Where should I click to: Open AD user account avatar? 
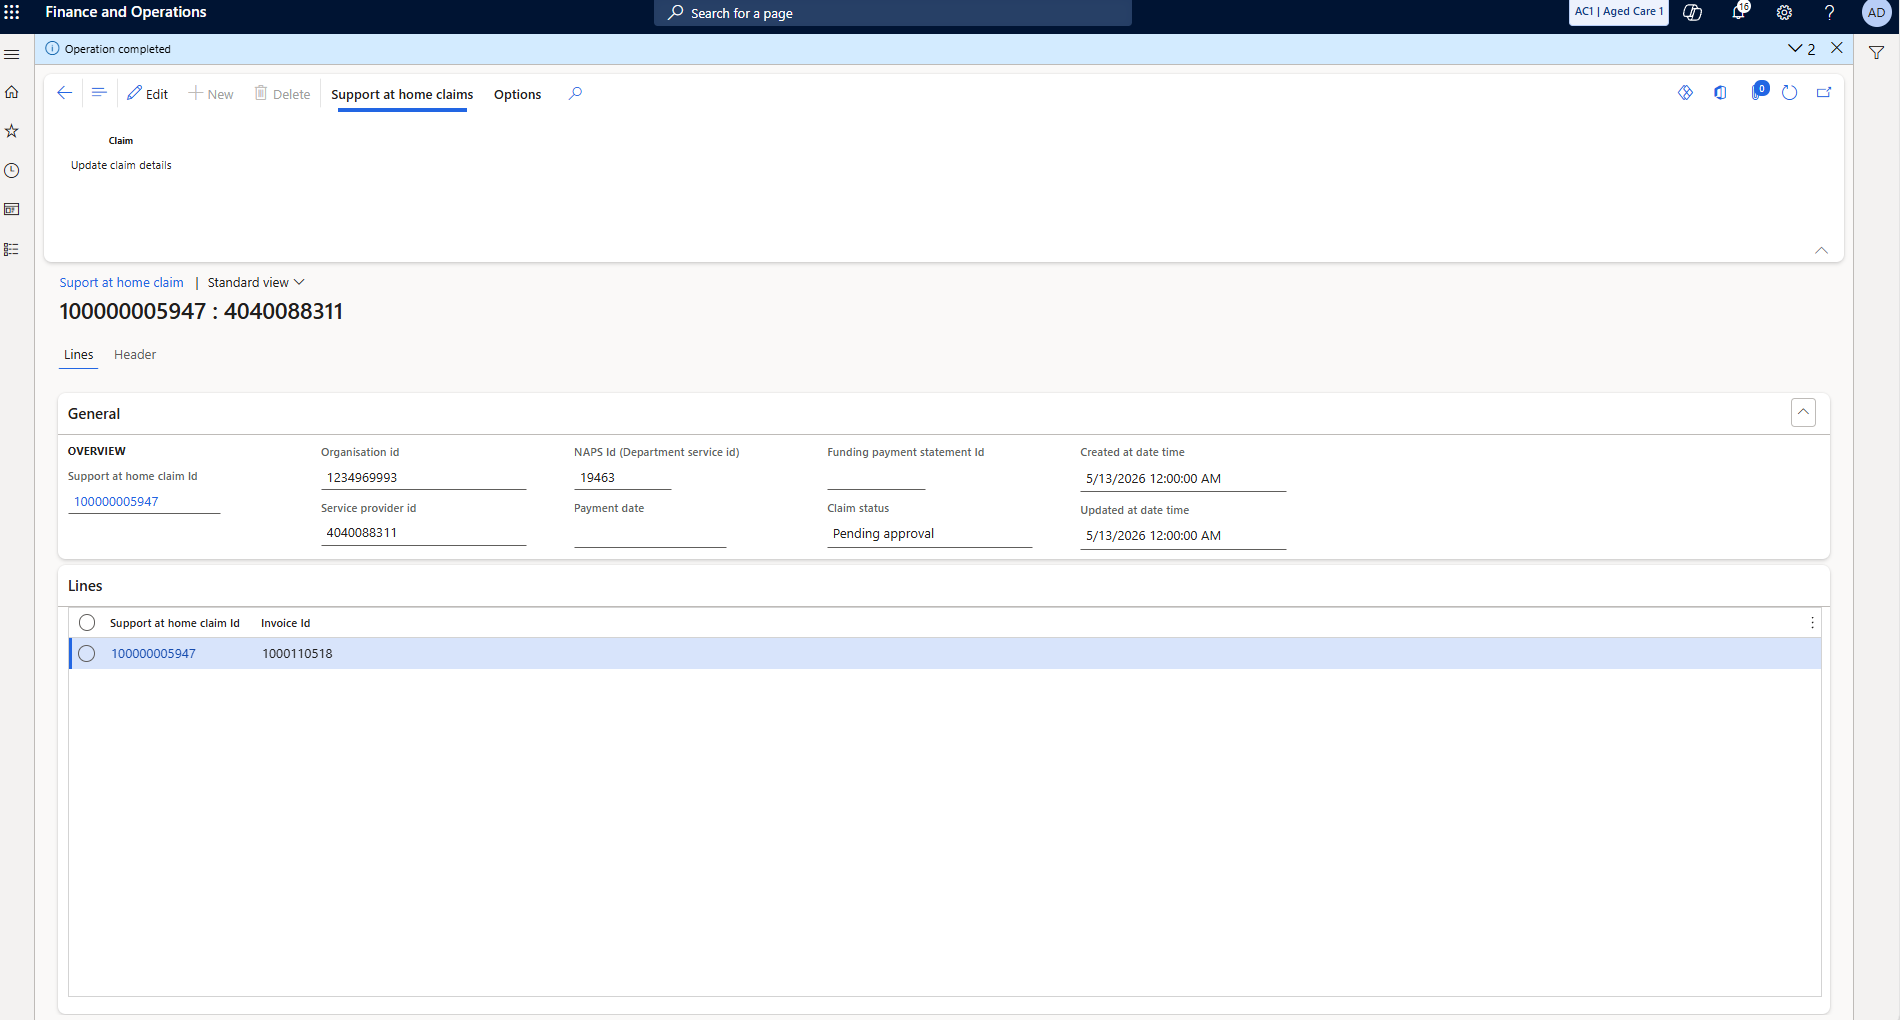click(x=1876, y=13)
